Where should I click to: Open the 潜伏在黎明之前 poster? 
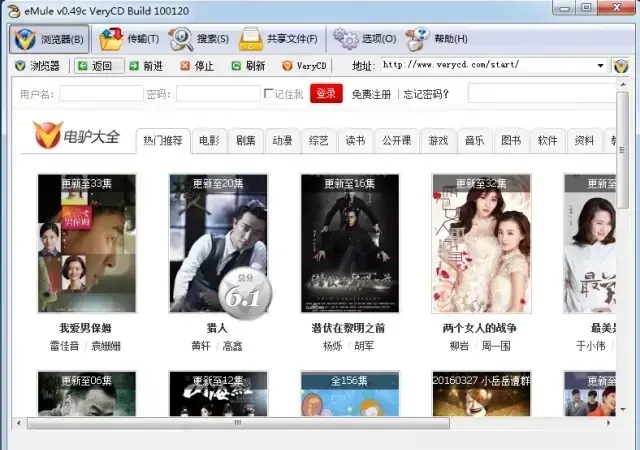pyautogui.click(x=350, y=243)
